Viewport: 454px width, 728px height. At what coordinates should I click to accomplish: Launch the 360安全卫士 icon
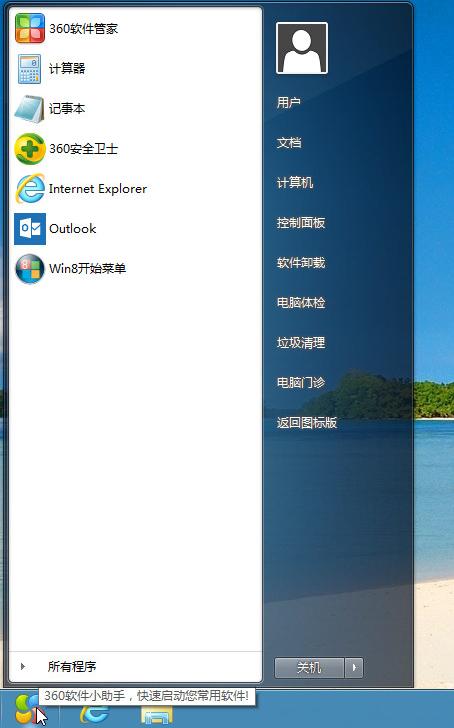[30, 149]
